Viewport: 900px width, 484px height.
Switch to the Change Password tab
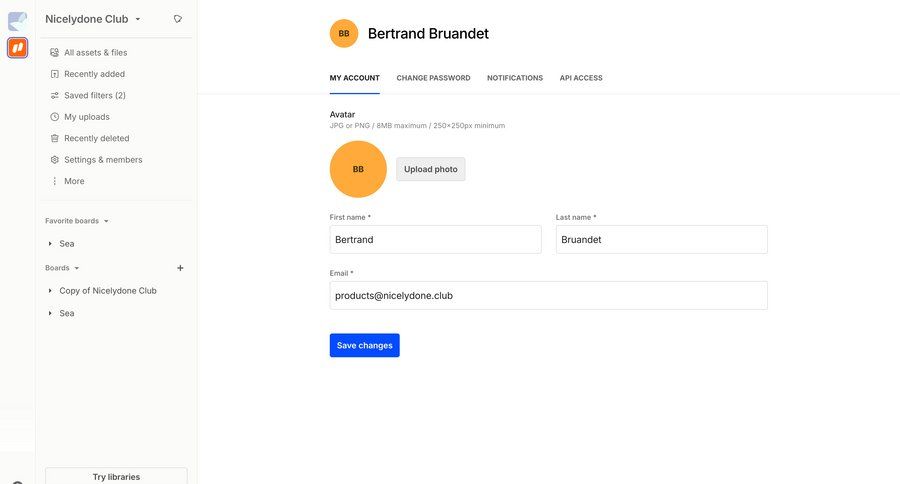(x=433, y=78)
